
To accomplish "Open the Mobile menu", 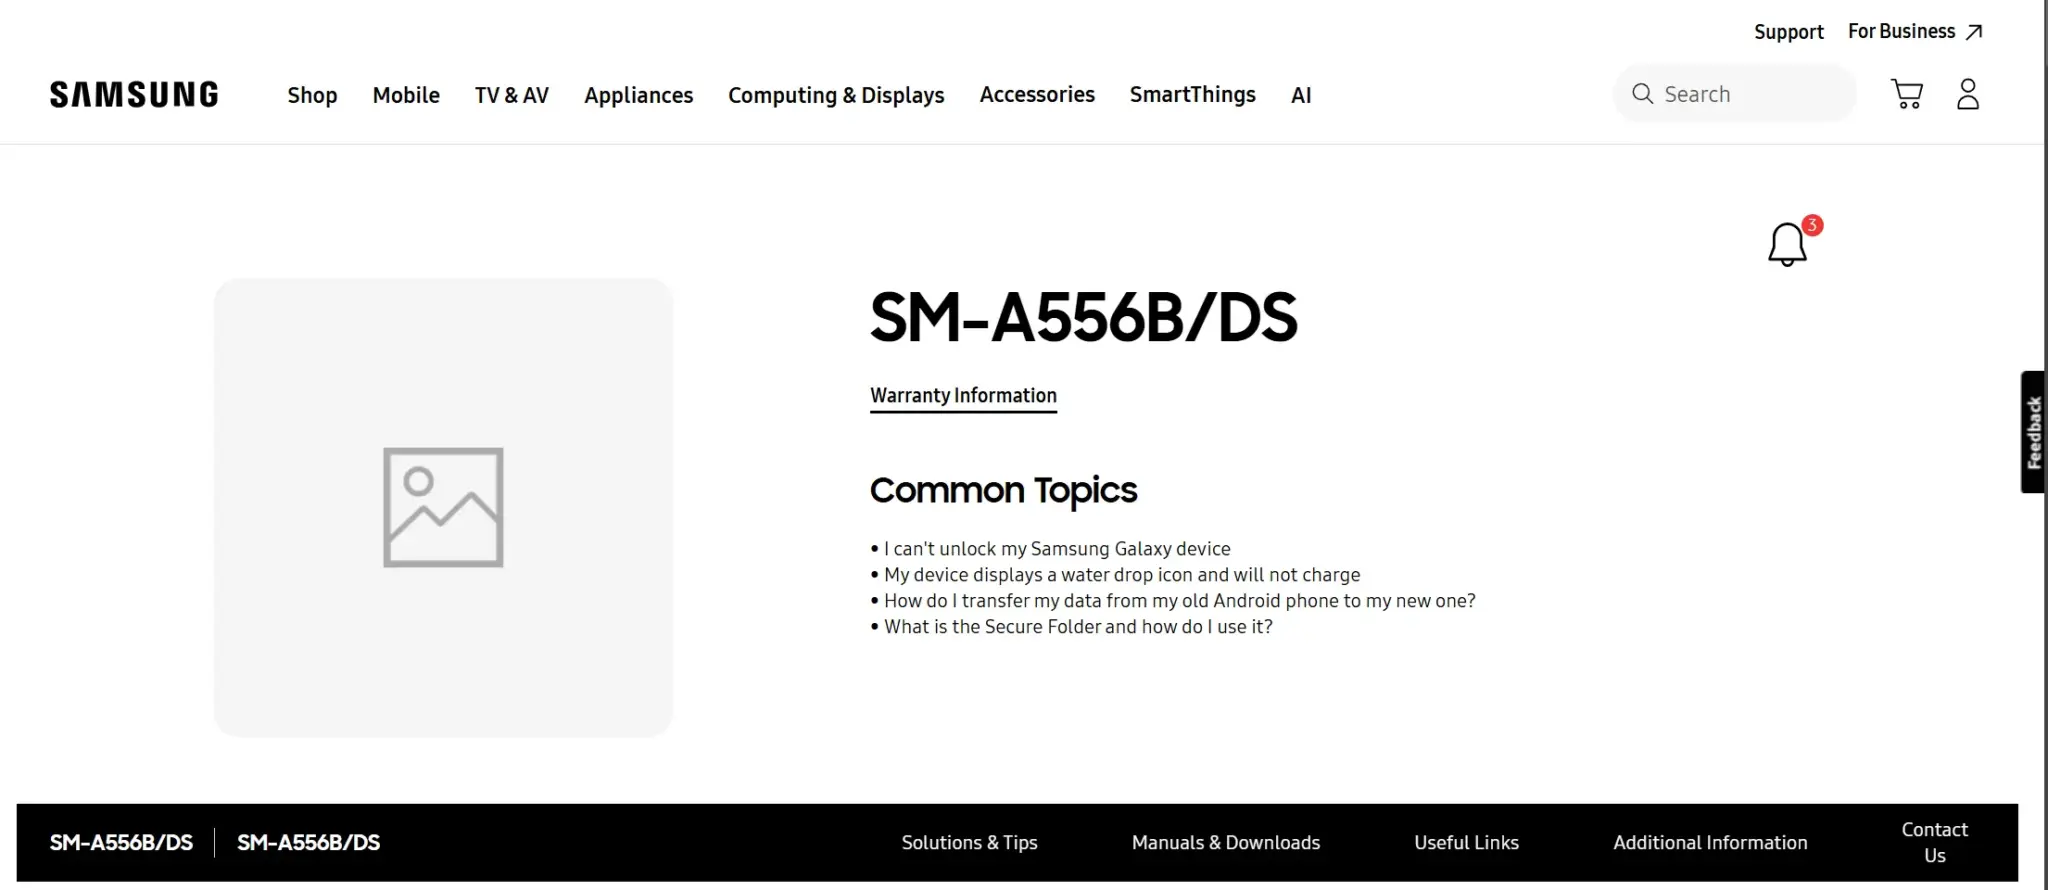I will (406, 95).
